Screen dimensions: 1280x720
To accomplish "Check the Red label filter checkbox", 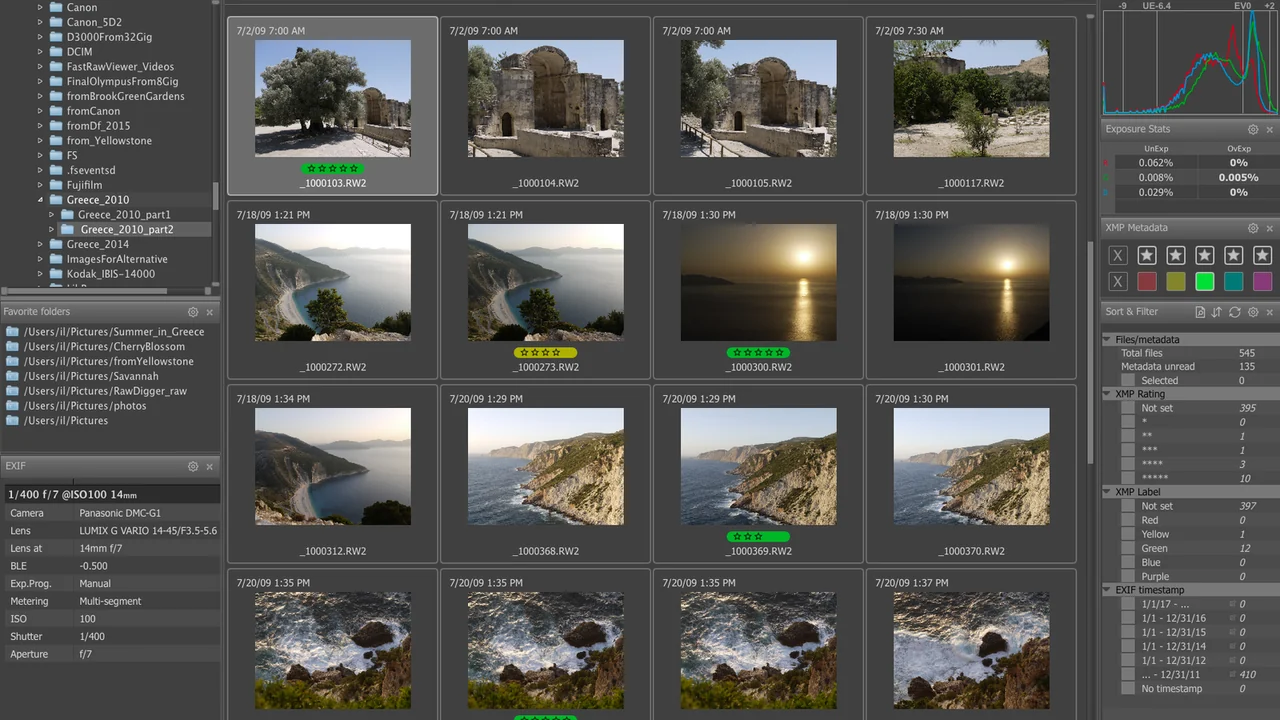I will pos(1129,520).
